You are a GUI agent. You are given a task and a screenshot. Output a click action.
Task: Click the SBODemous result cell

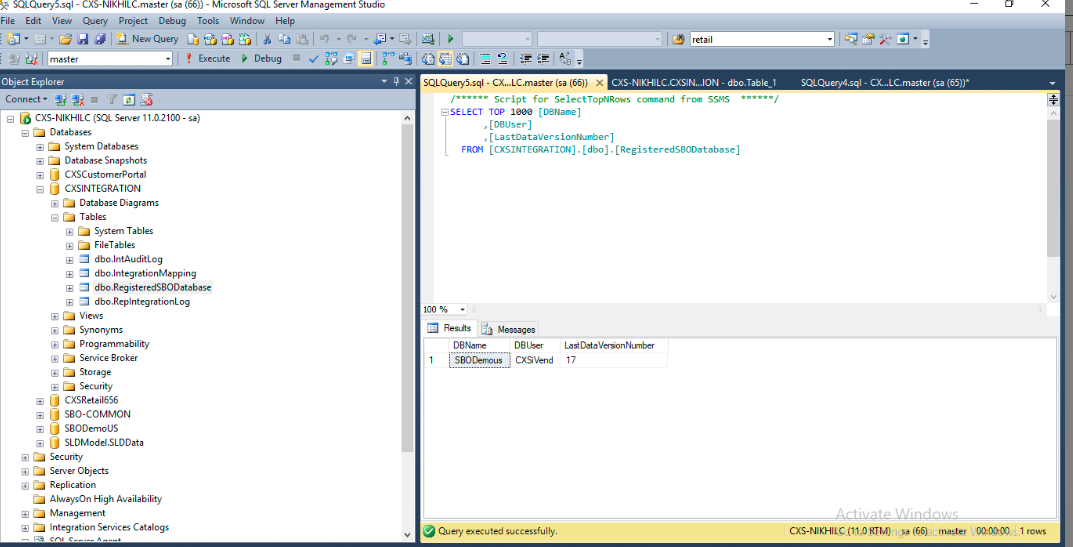click(479, 360)
